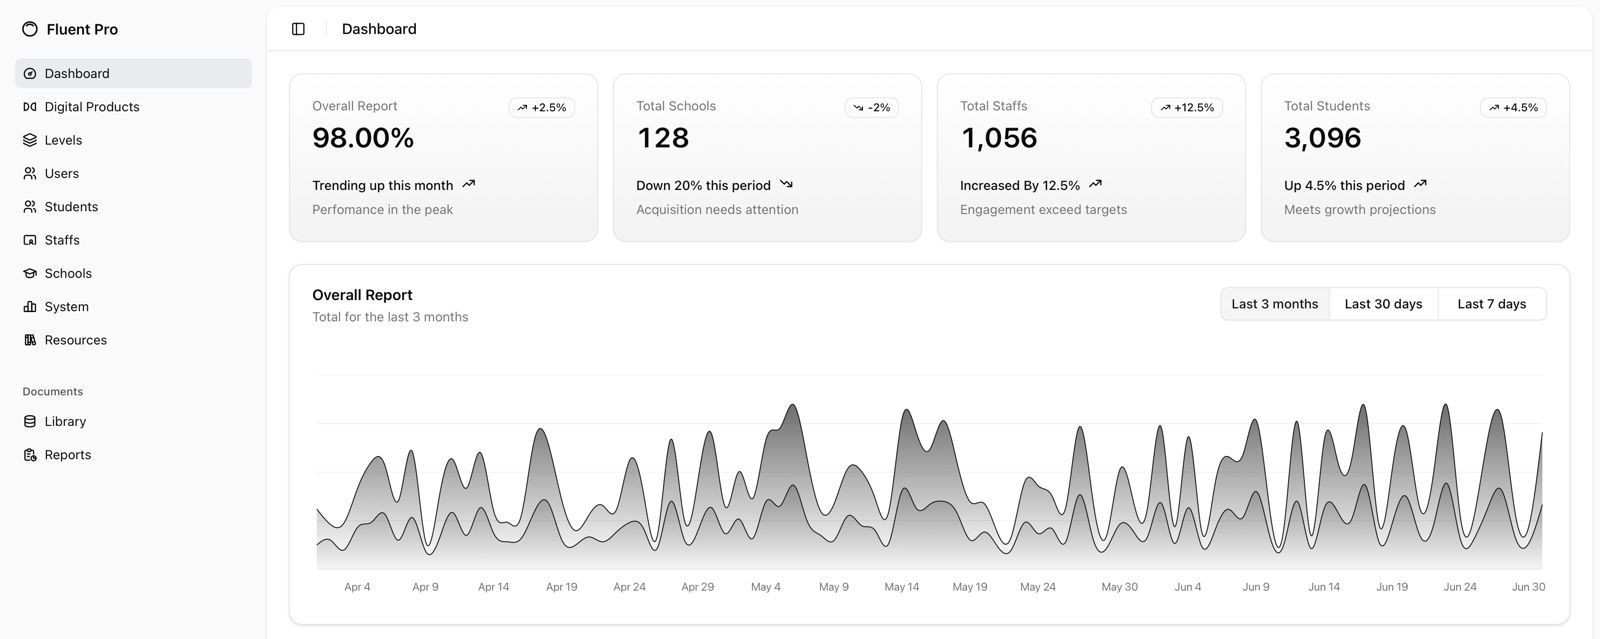Click the 'May 19' chart axis label
The image size is (1600, 639).
pyautogui.click(x=970, y=587)
